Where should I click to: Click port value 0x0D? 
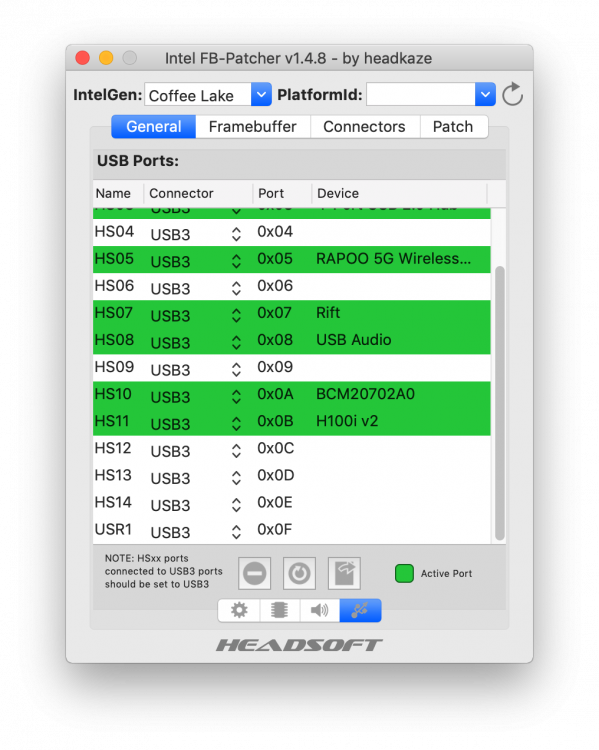click(x=276, y=475)
